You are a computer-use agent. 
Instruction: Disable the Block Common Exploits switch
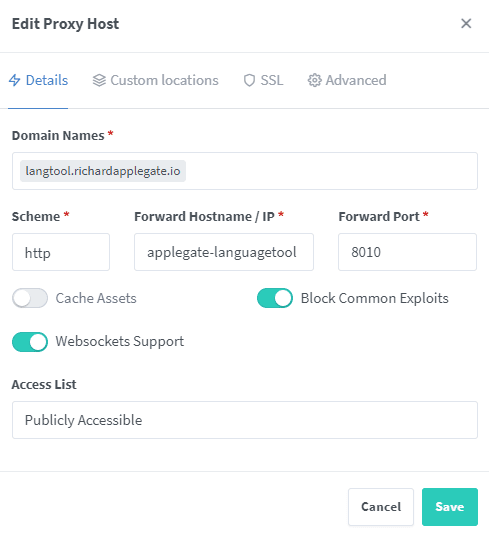point(275,298)
